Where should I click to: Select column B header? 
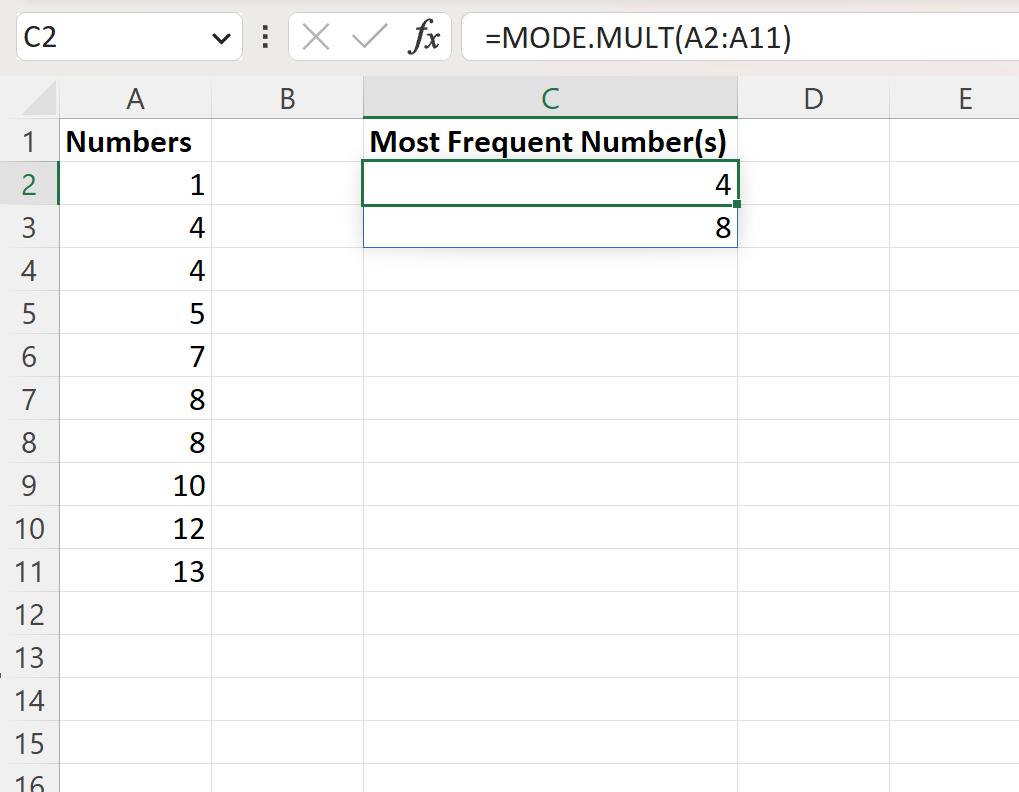[287, 99]
